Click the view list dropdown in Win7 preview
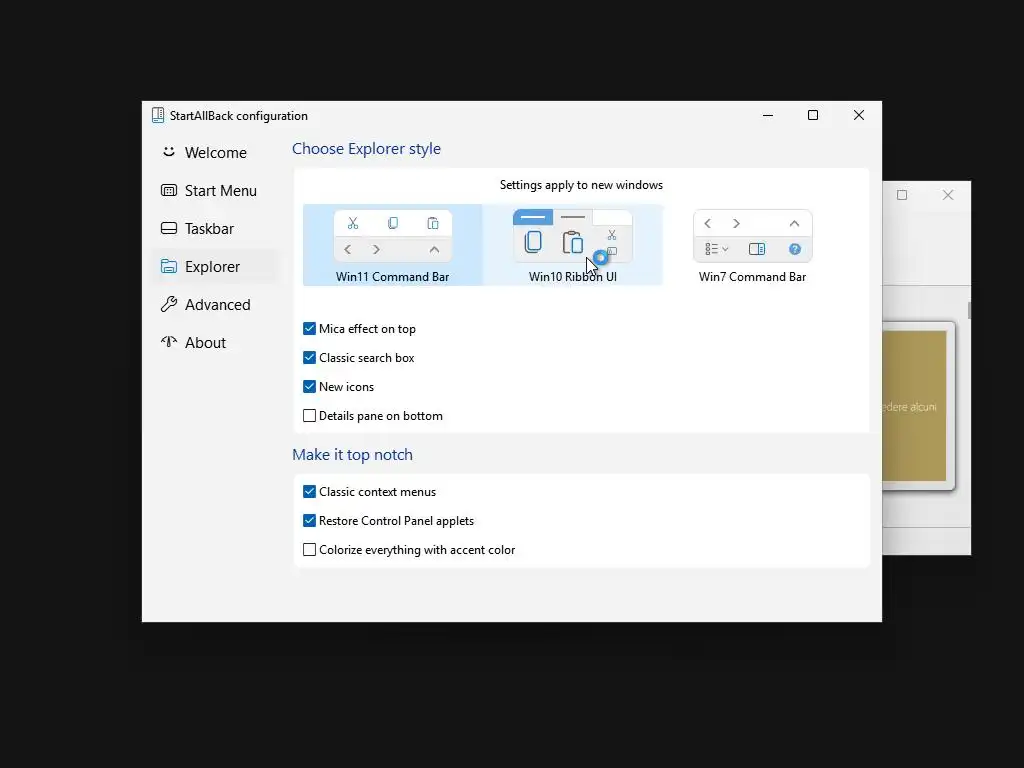The image size is (1024, 768). click(716, 249)
